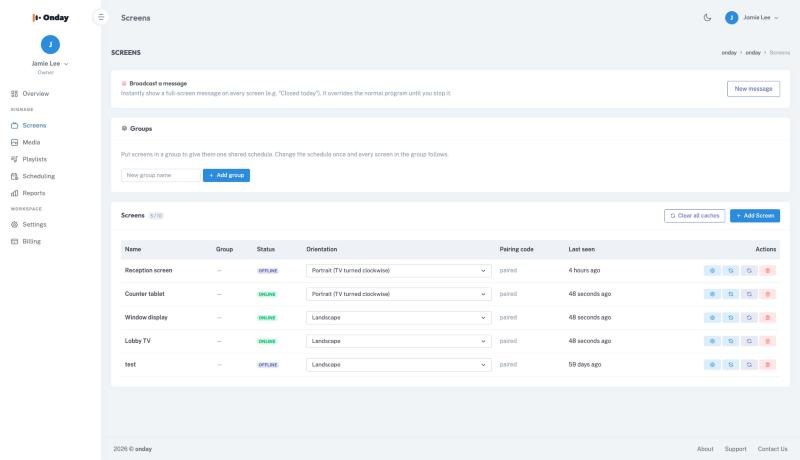Screen dimensions: 800x460
Task: Click ONLINE badge for Window display
Action: point(266,318)
